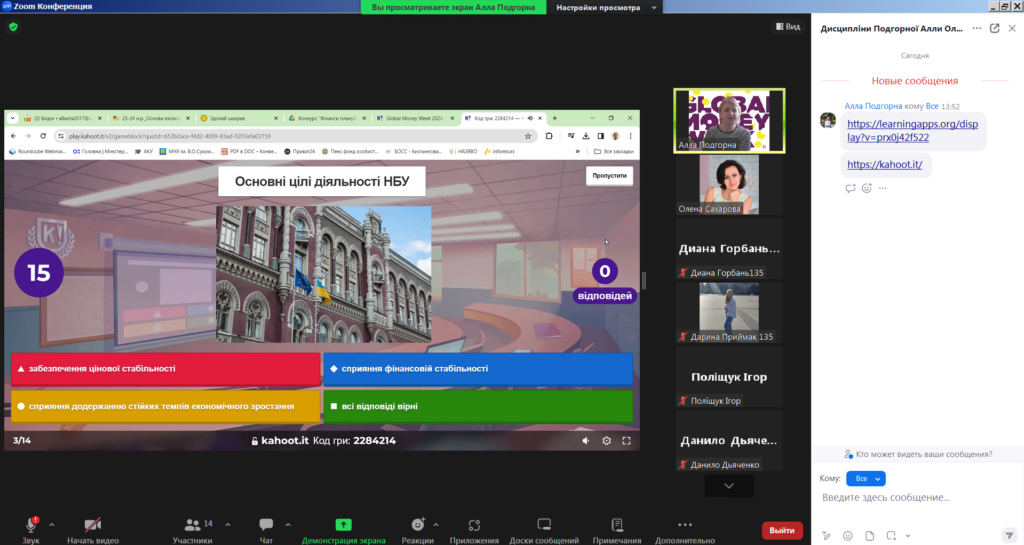Open message more-options dots
This screenshot has height=545, width=1024.
tap(882, 188)
